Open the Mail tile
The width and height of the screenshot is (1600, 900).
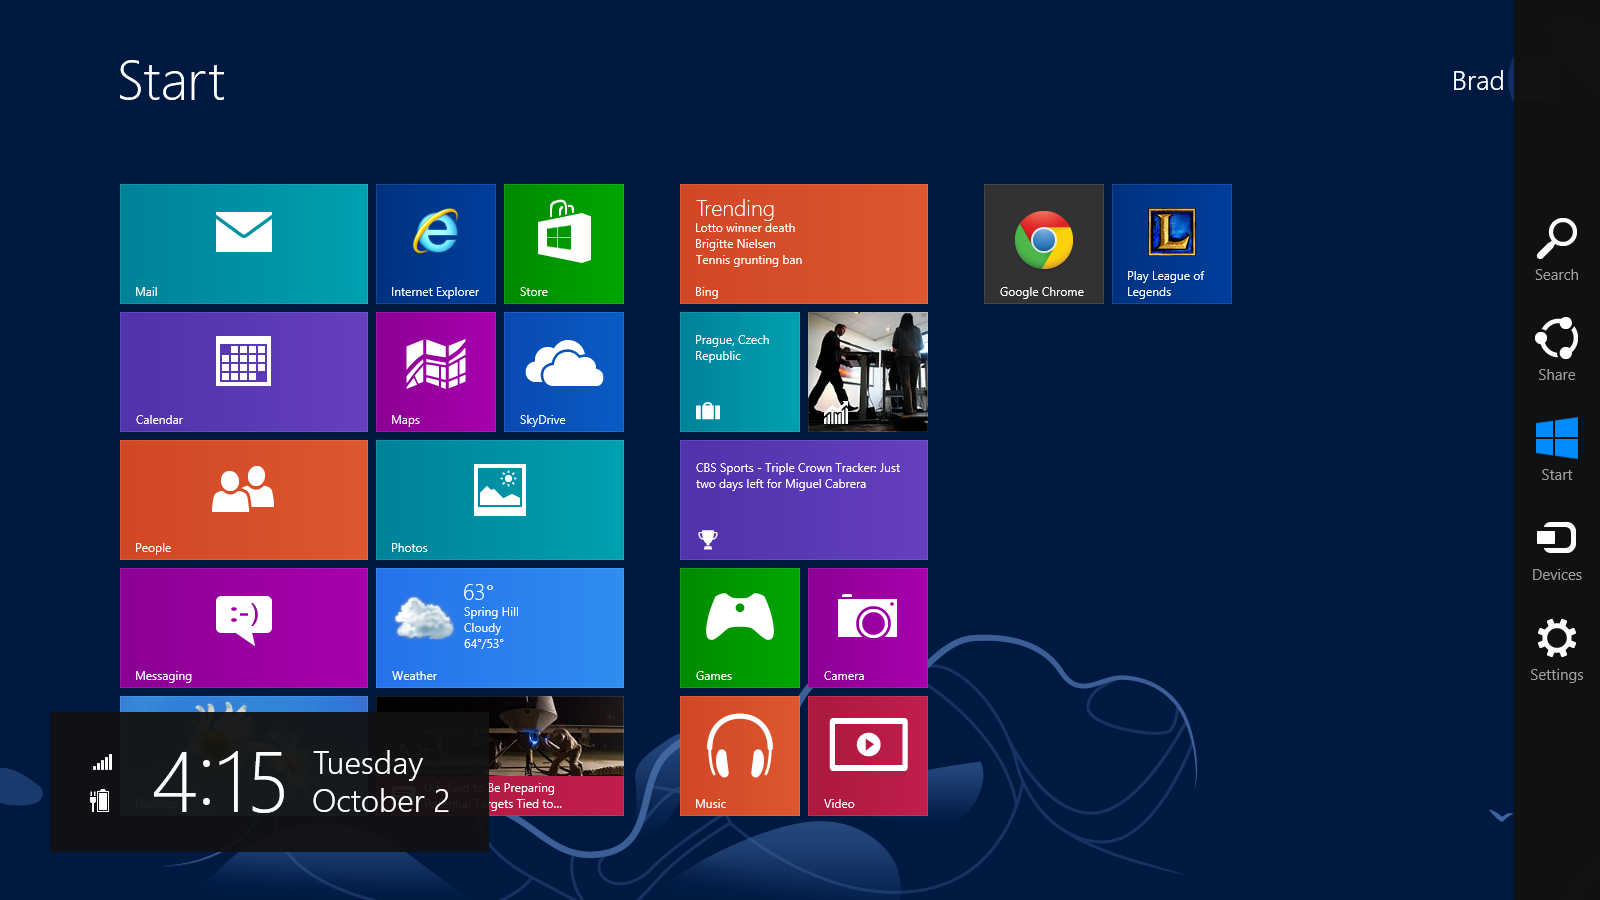pyautogui.click(x=244, y=244)
